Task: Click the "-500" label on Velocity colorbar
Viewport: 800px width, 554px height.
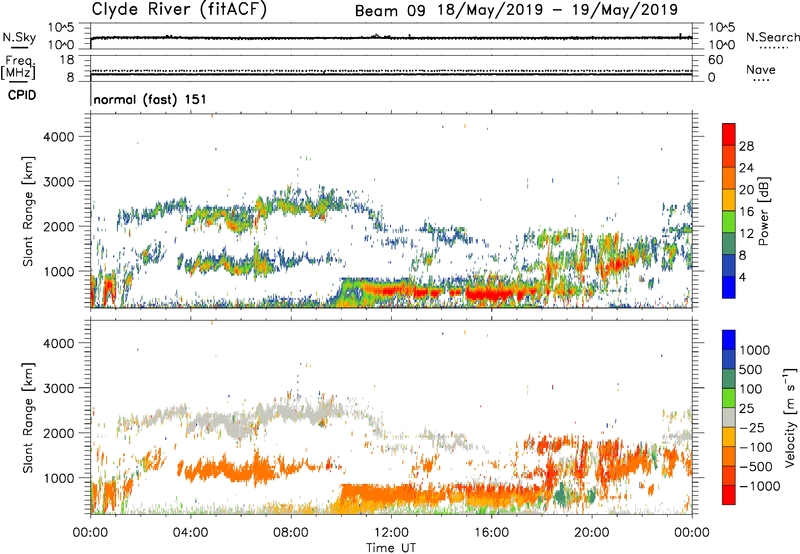Action: (756, 467)
